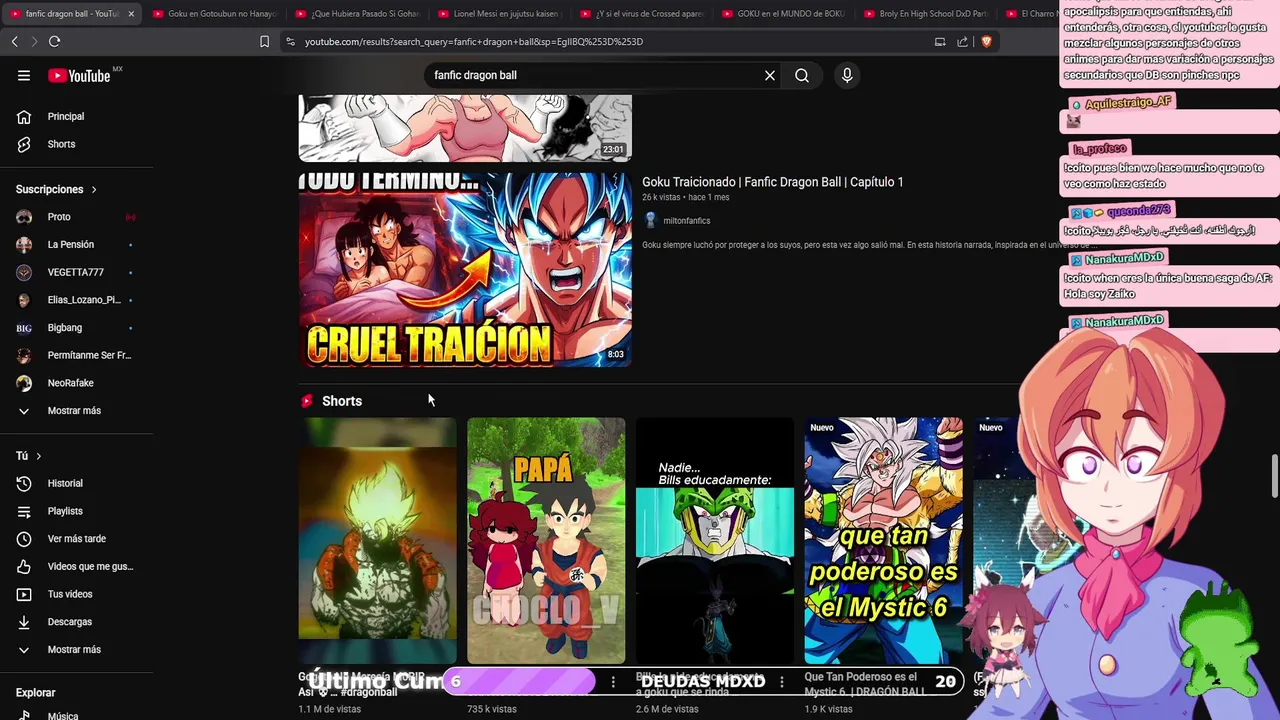The width and height of the screenshot is (1280, 720).
Task: Expand Mostrar más under Suscripciones
Action: 76,411
